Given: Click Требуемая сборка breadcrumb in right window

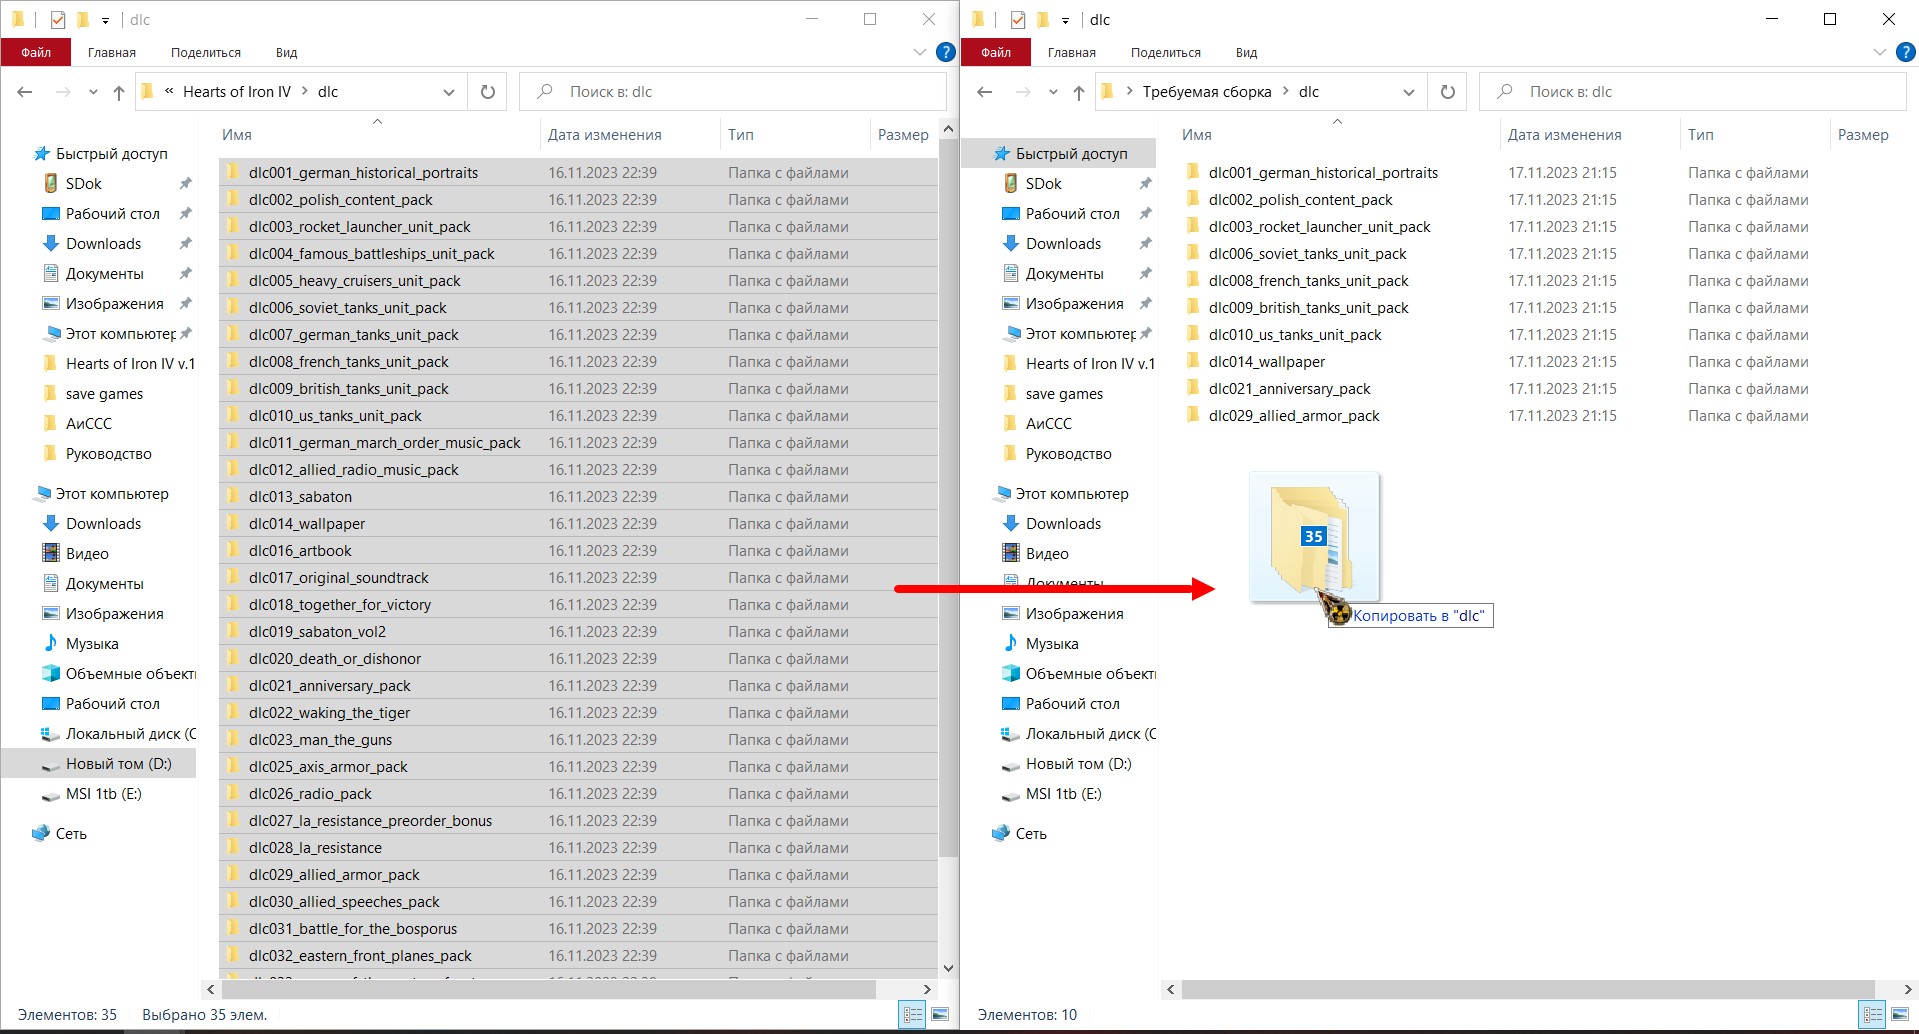Looking at the screenshot, I should (x=1207, y=92).
